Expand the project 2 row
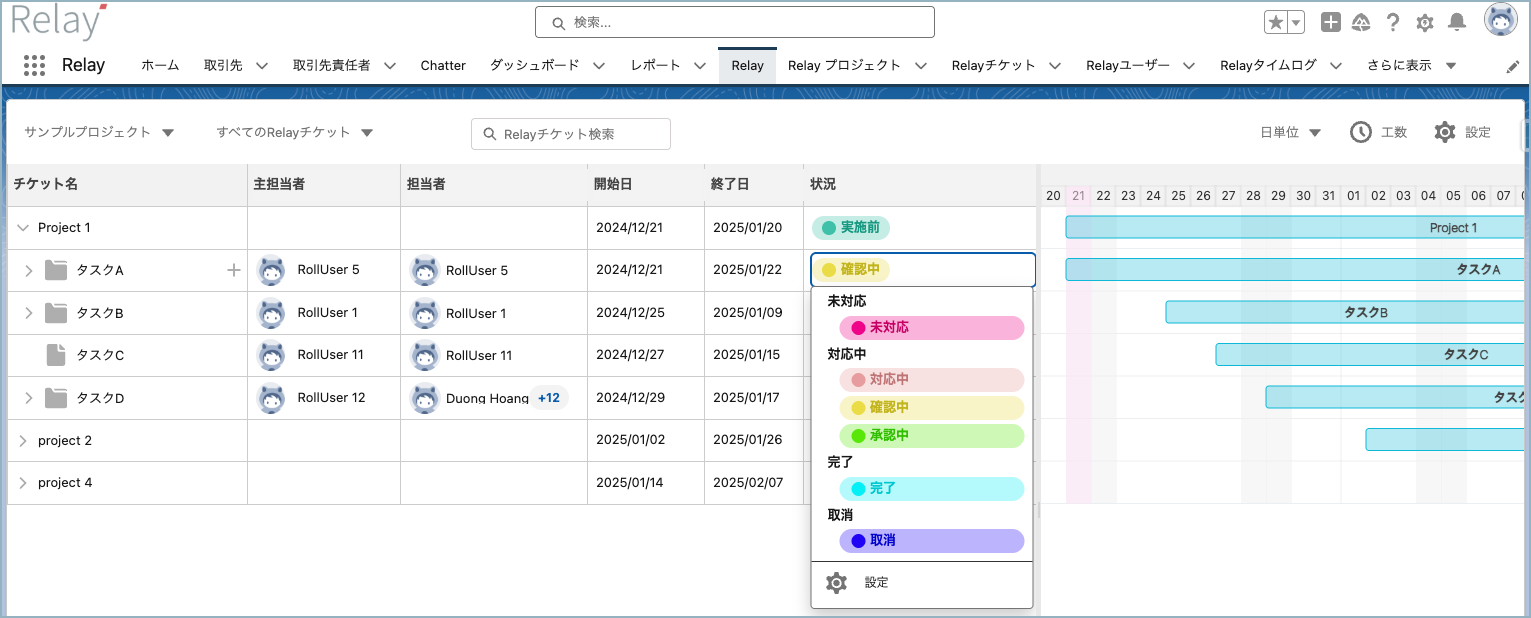Image resolution: width=1531 pixels, height=618 pixels. (23, 440)
